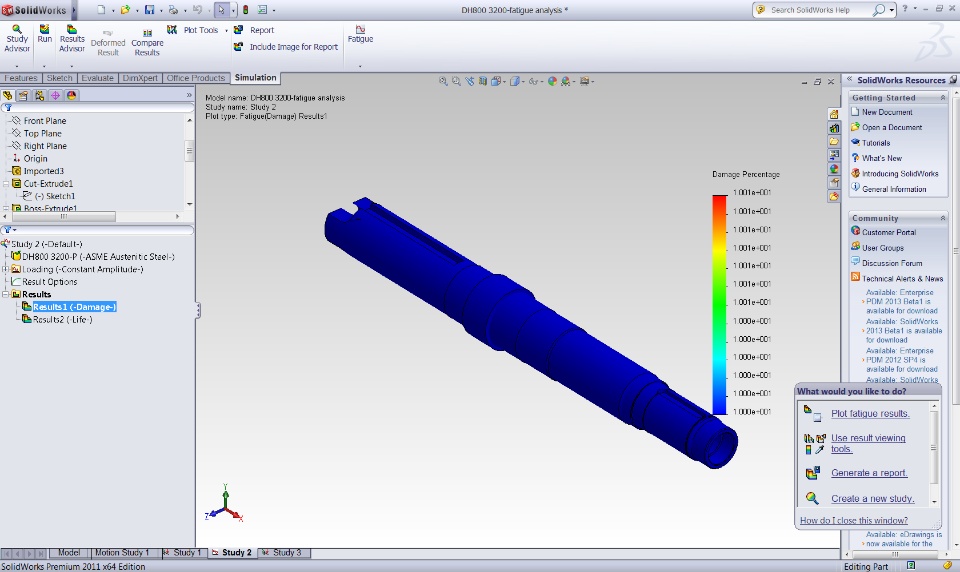The width and height of the screenshot is (960, 572).
Task: Switch to the Motion Study 1 tab
Action: [x=122, y=552]
